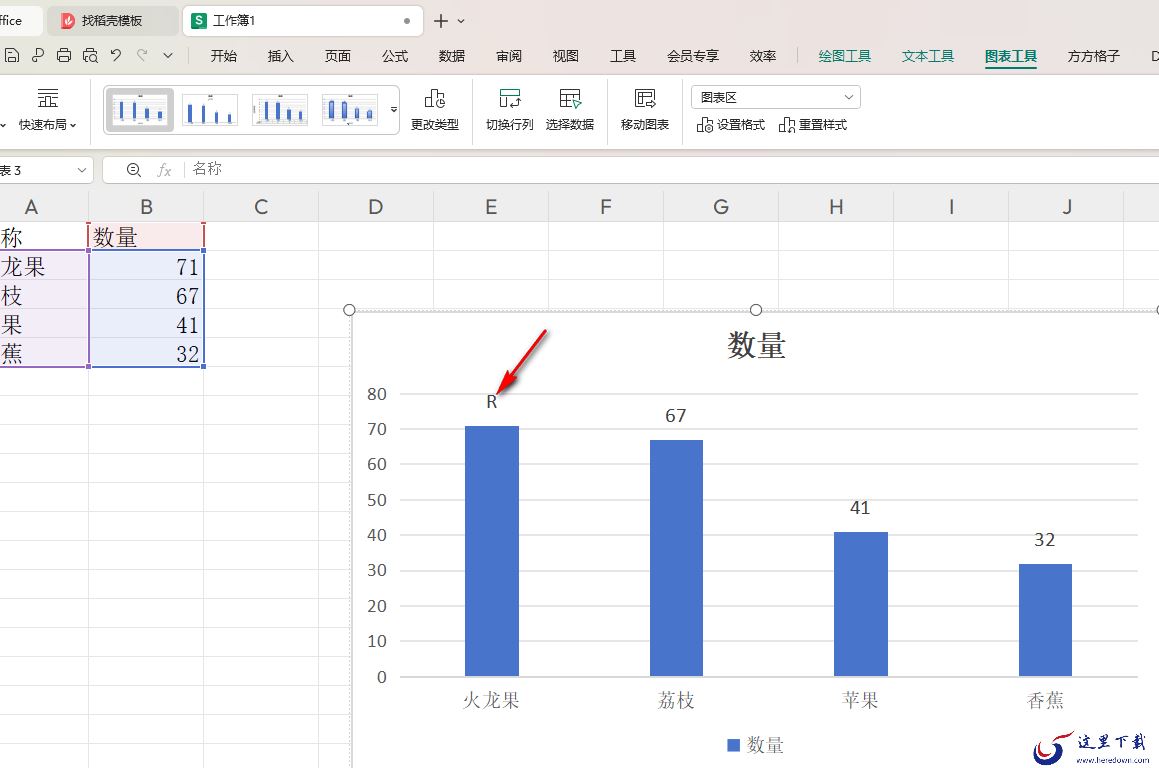Open the 开始 Home tab
This screenshot has height=768, width=1159.
pyautogui.click(x=223, y=56)
